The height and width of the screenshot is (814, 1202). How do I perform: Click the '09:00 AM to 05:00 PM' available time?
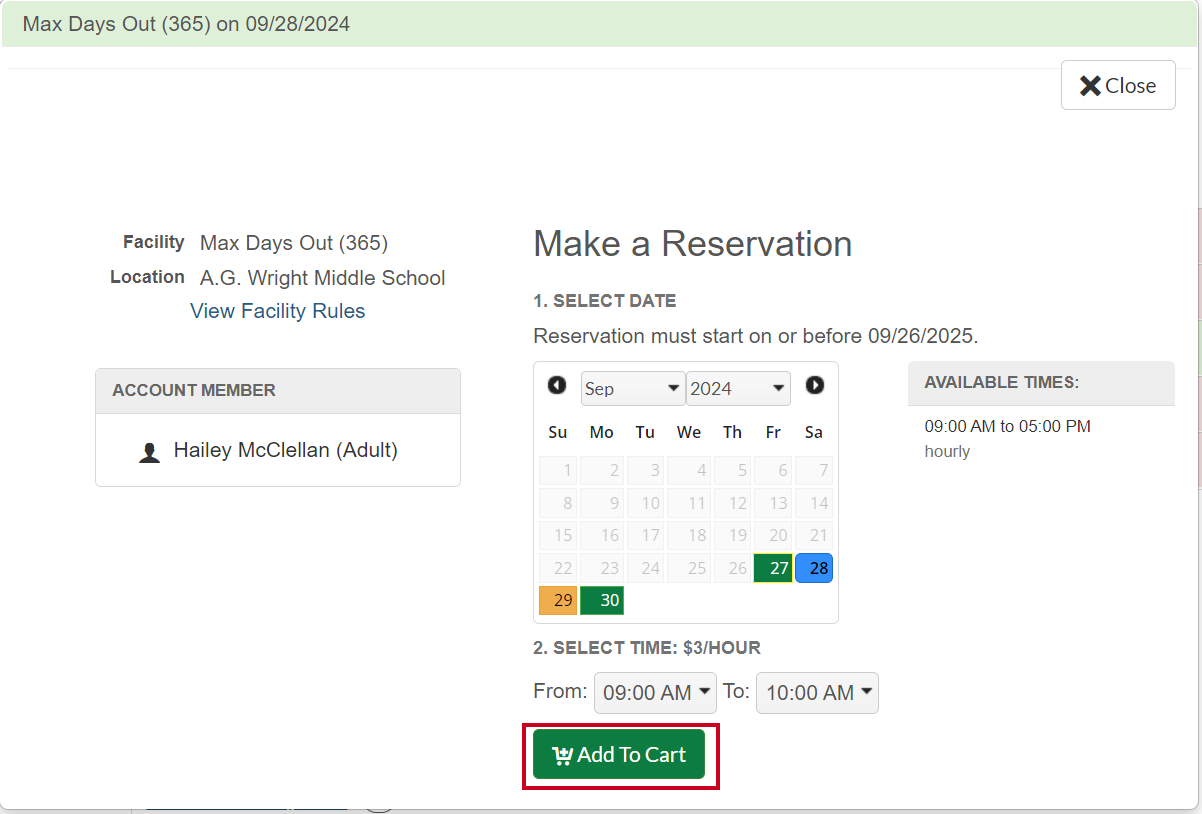tap(1007, 426)
